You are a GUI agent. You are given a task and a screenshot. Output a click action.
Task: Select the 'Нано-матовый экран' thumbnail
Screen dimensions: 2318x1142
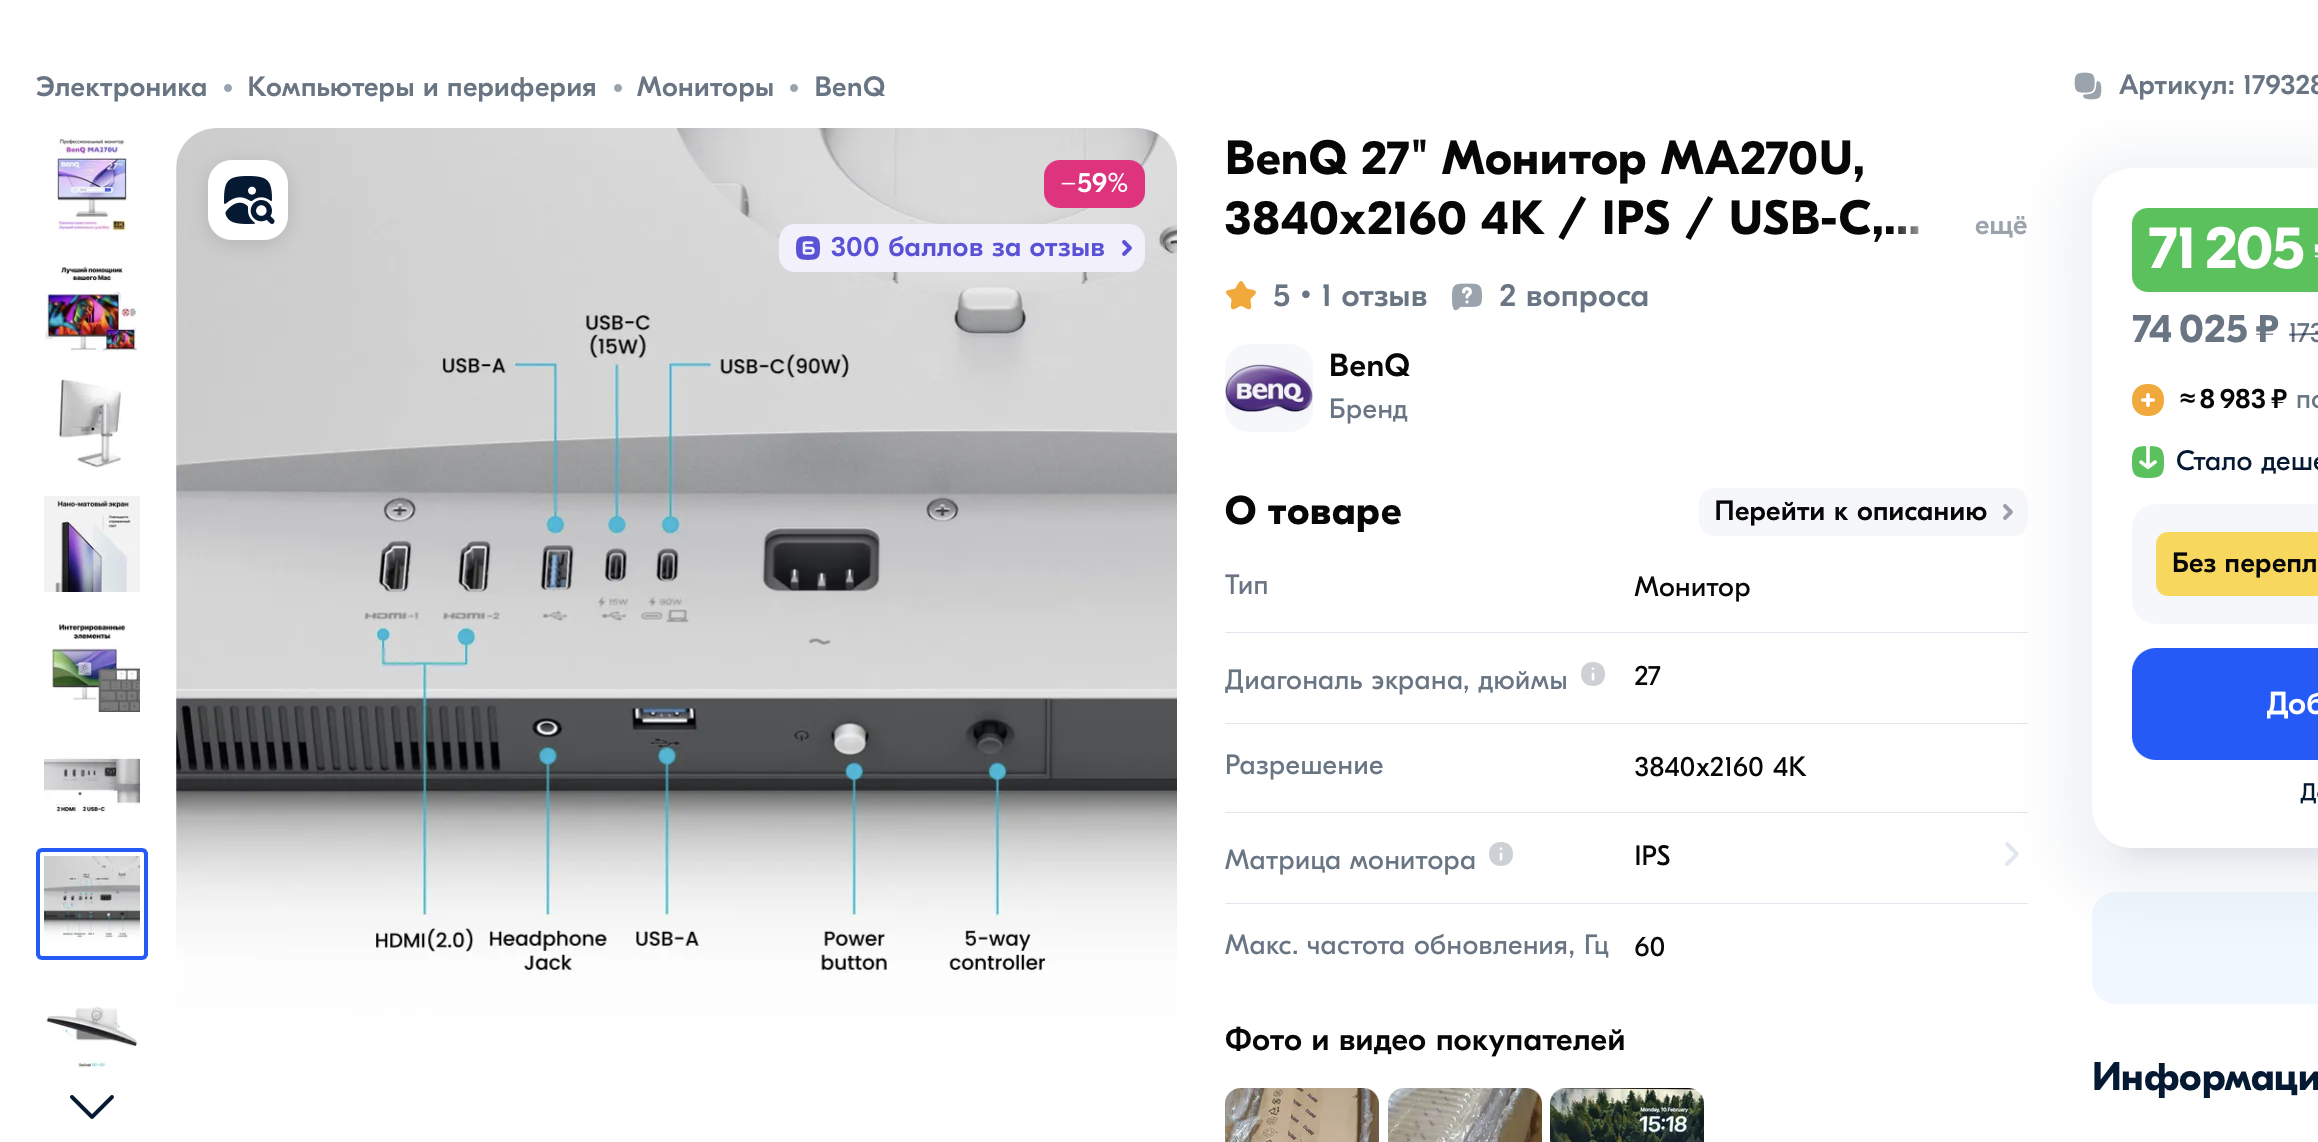tap(92, 544)
